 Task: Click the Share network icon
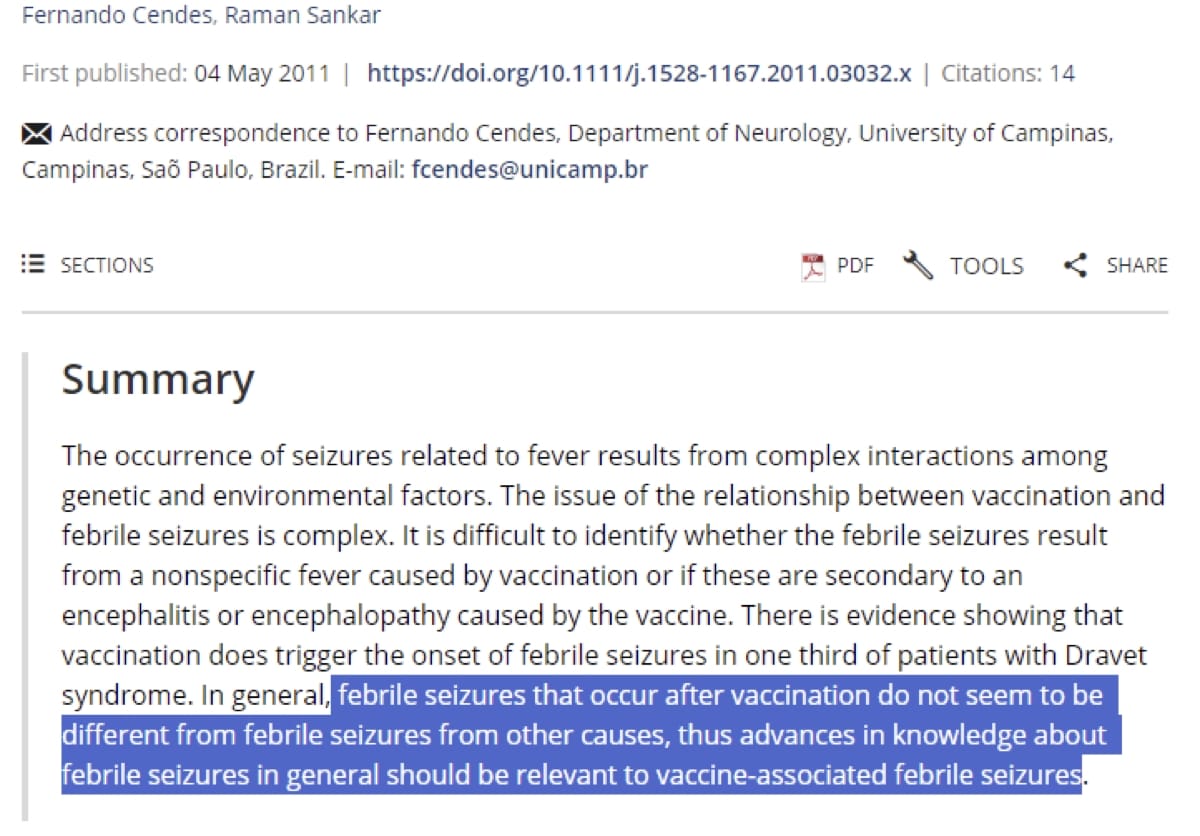click(x=1075, y=265)
